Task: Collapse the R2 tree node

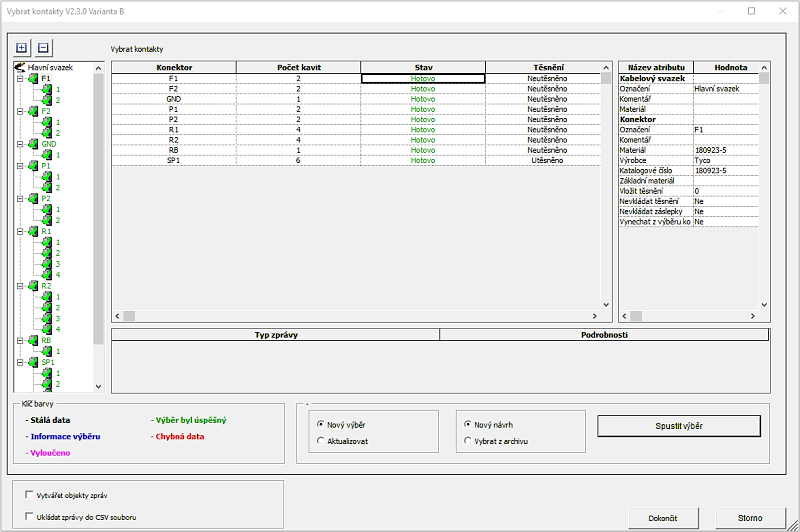Action: (20, 286)
